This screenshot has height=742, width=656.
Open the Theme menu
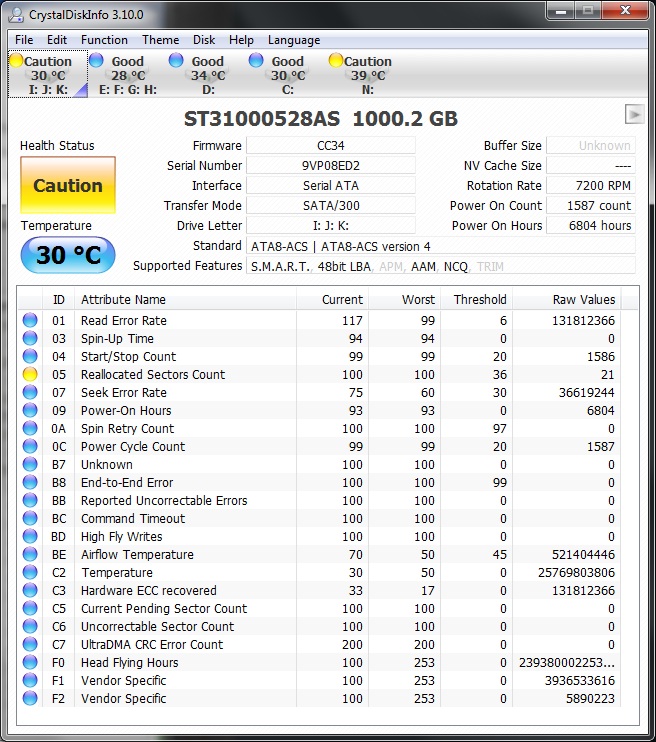pyautogui.click(x=160, y=40)
